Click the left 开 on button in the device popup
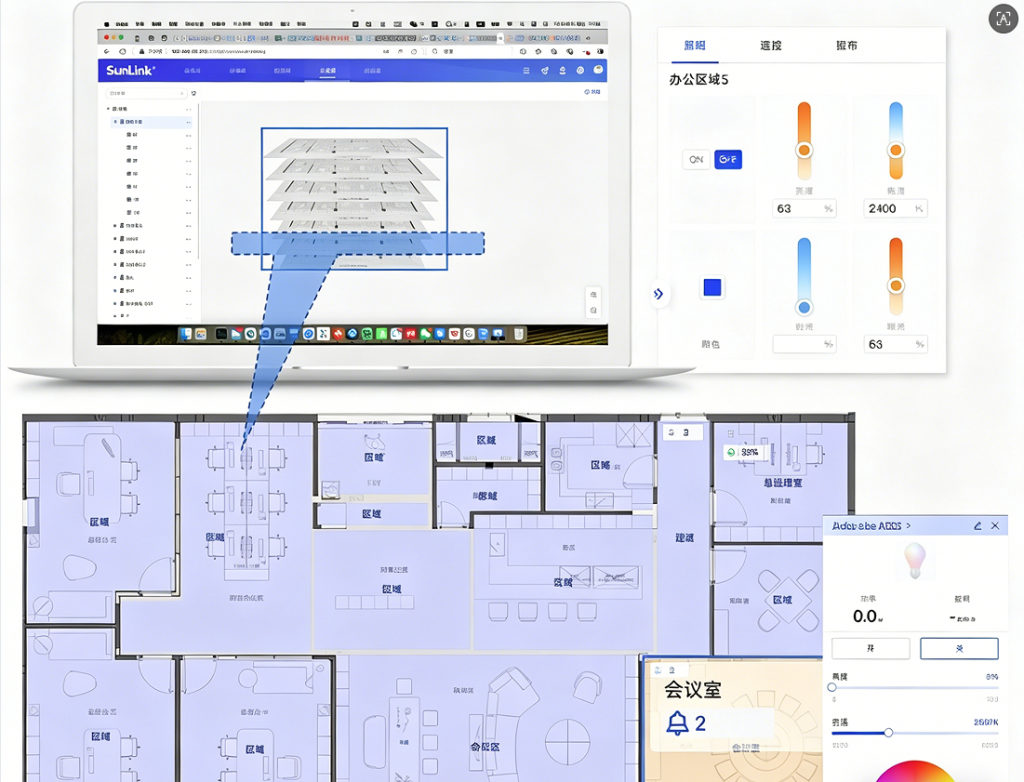The width and height of the screenshot is (1024, 782). tap(871, 649)
